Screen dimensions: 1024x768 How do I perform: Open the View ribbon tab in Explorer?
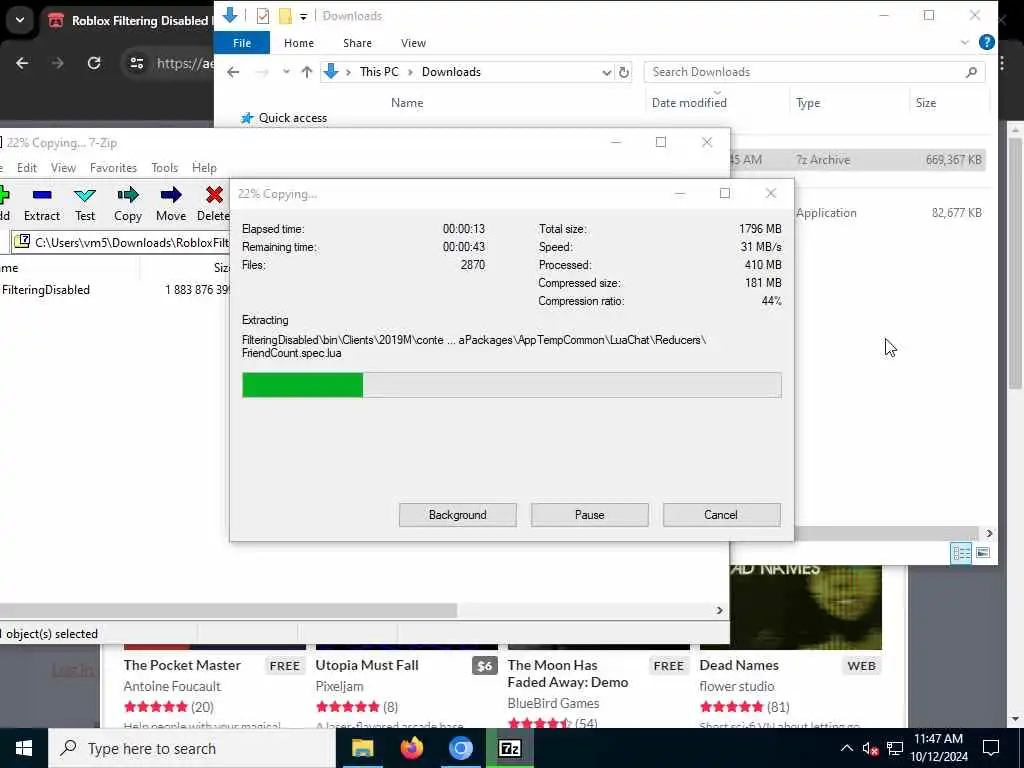[x=413, y=42]
